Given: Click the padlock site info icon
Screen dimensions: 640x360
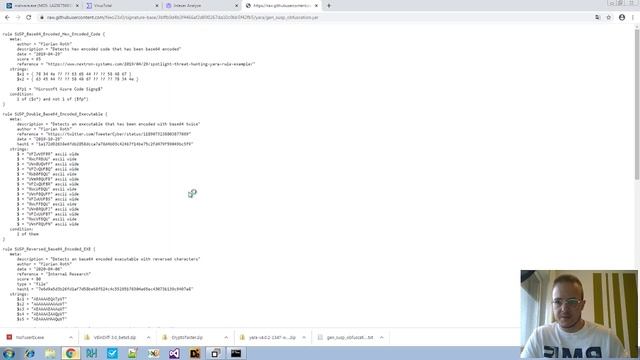Looking at the screenshot, I should point(41,18).
